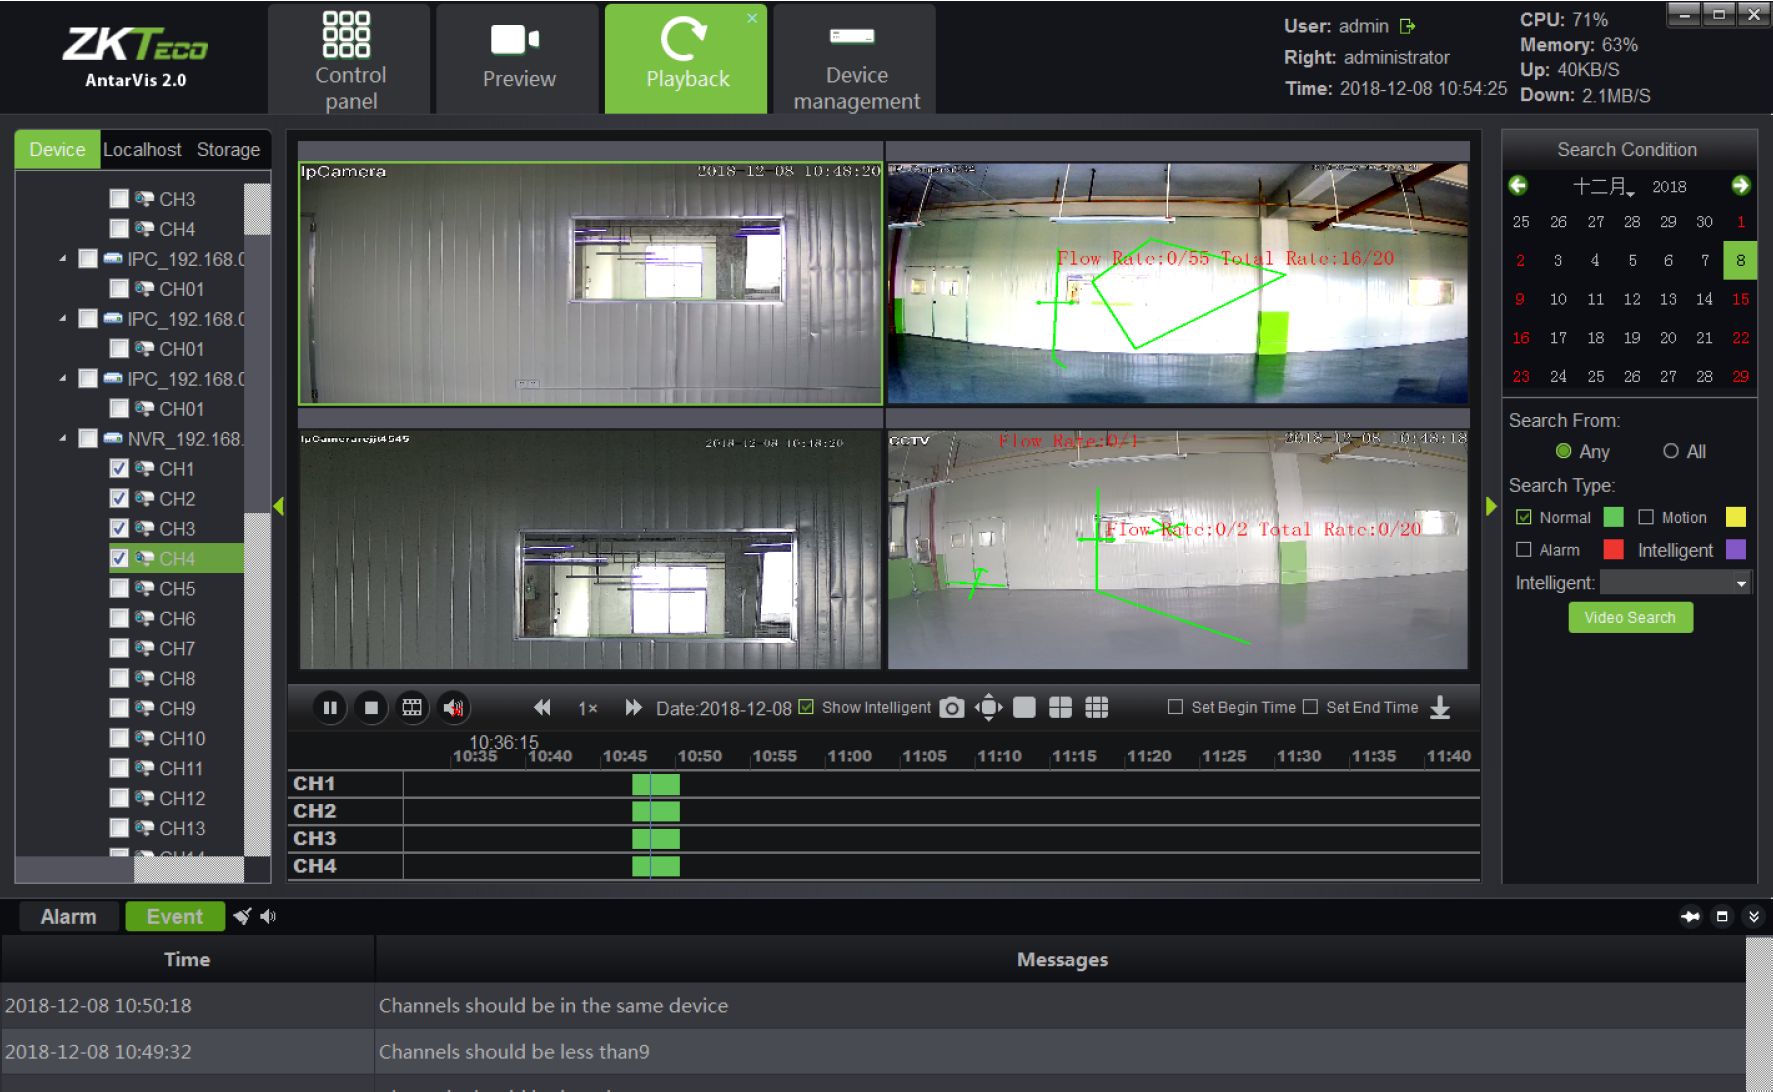Viewport: 1773px width, 1092px height.
Task: Take a snapshot with the camera icon
Action: pyautogui.click(x=951, y=708)
